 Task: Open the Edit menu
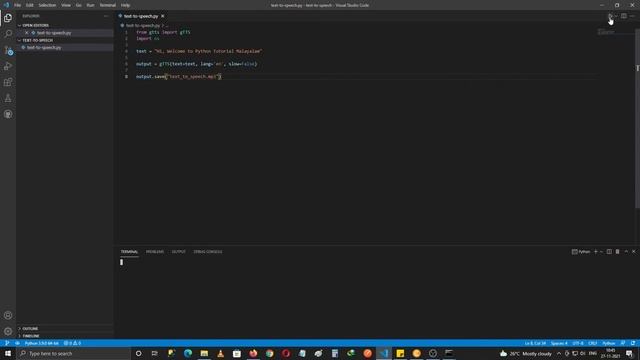click(30, 5)
